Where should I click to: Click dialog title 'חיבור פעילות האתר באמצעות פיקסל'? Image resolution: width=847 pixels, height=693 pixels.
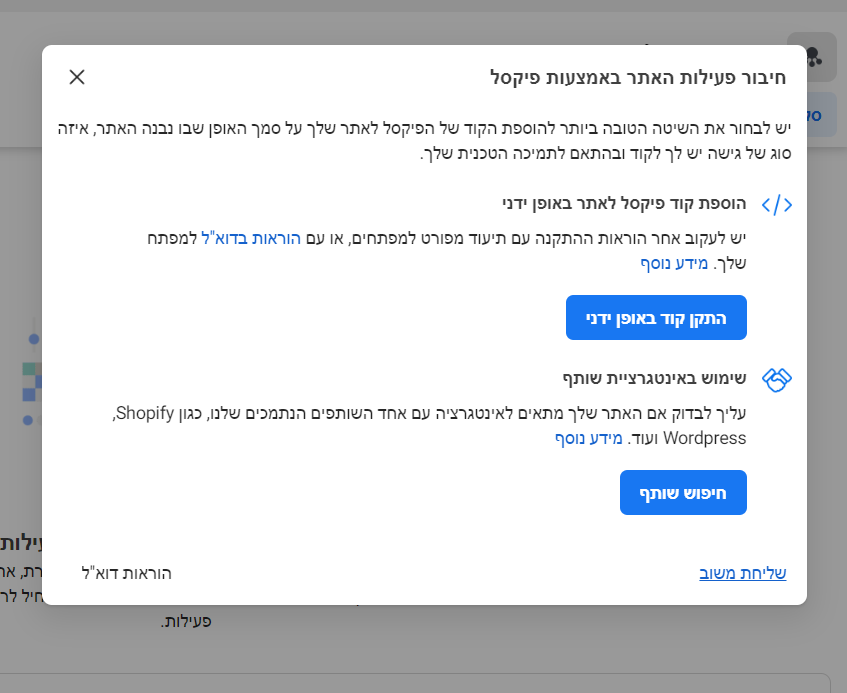click(638, 77)
